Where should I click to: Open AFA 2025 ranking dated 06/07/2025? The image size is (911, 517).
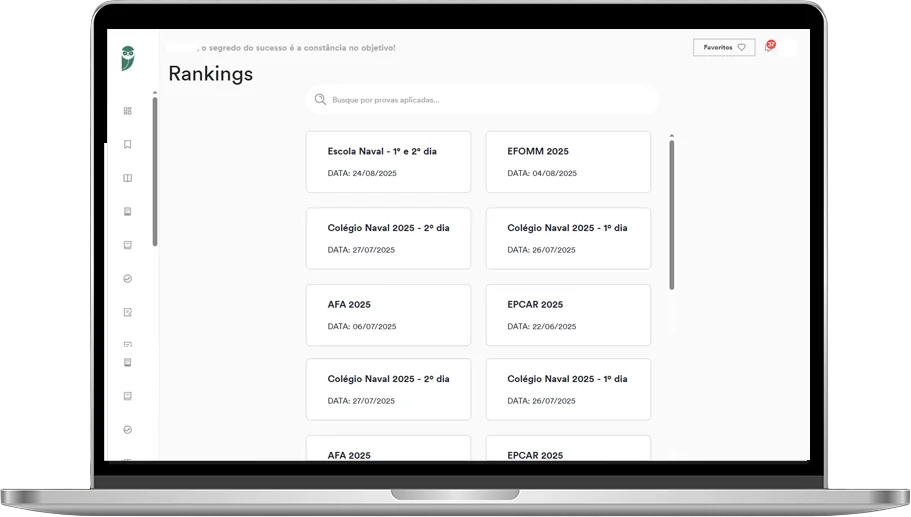(388, 315)
